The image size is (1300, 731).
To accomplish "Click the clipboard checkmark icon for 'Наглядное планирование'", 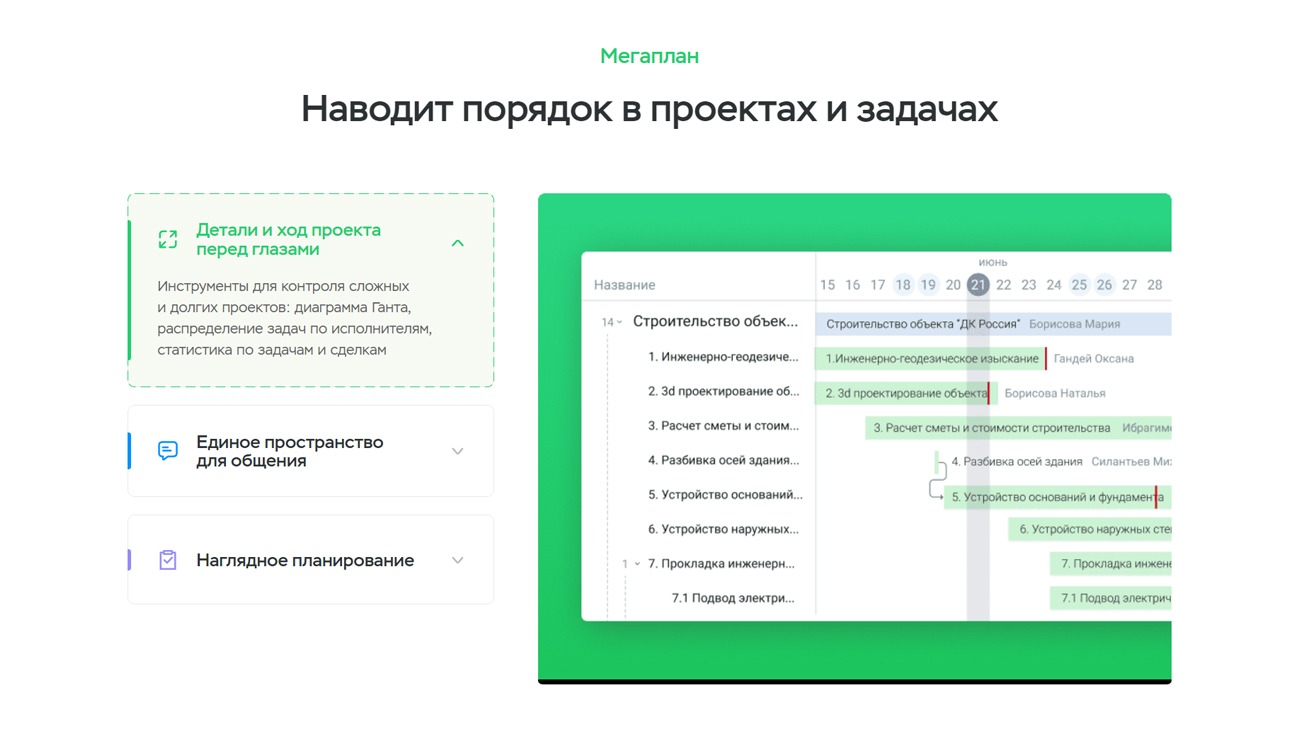I will pyautogui.click(x=168, y=560).
